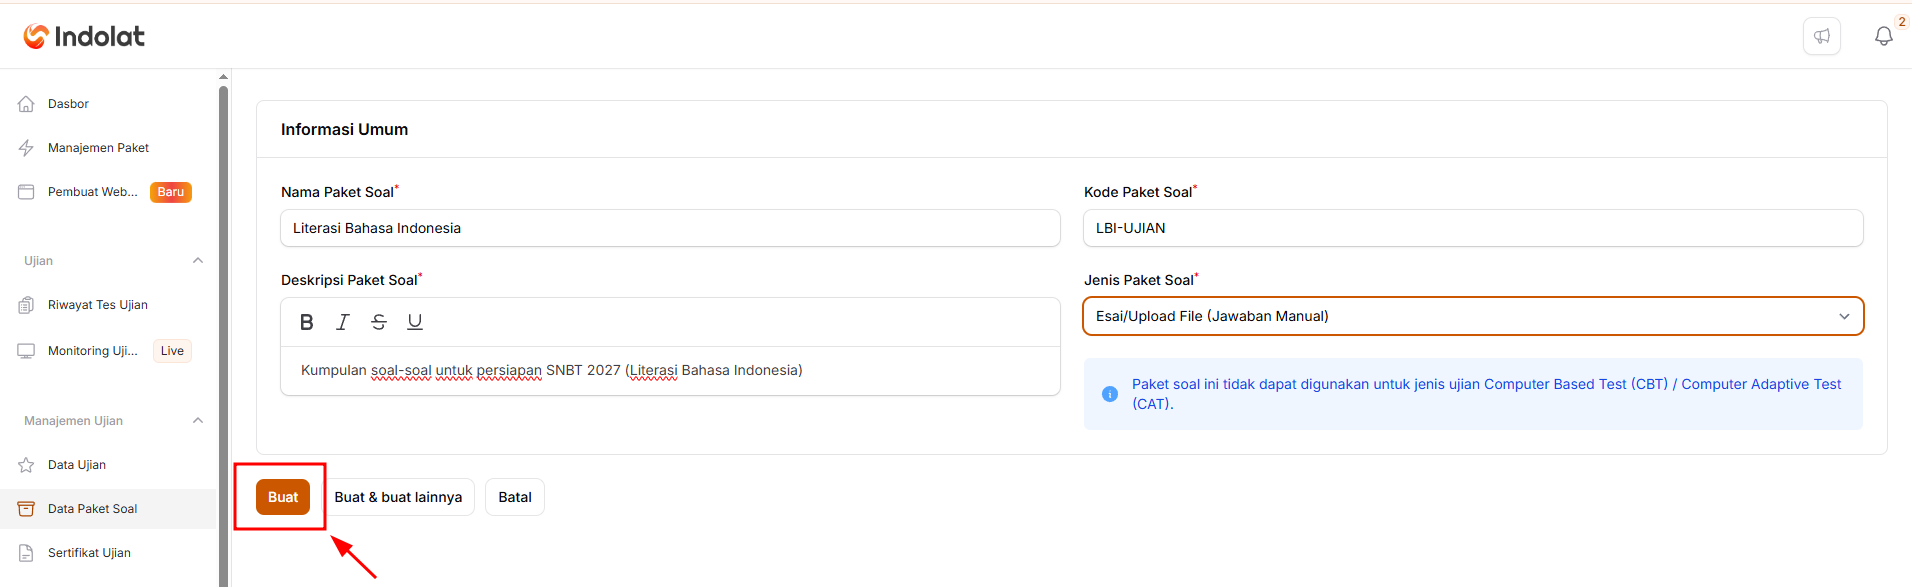Open Riwayat Tes Ujian in sidebar
The image size is (1912, 587).
(98, 305)
